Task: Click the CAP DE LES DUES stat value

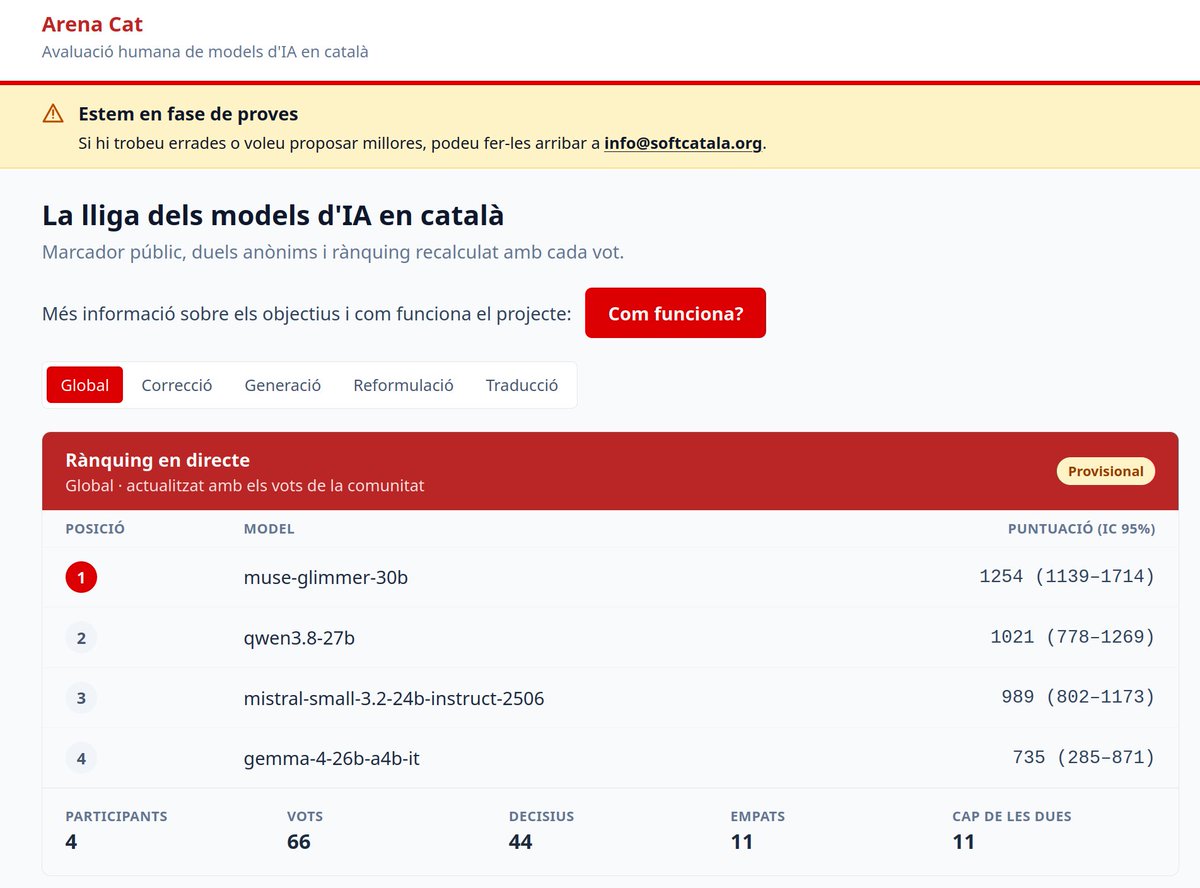Action: click(963, 842)
